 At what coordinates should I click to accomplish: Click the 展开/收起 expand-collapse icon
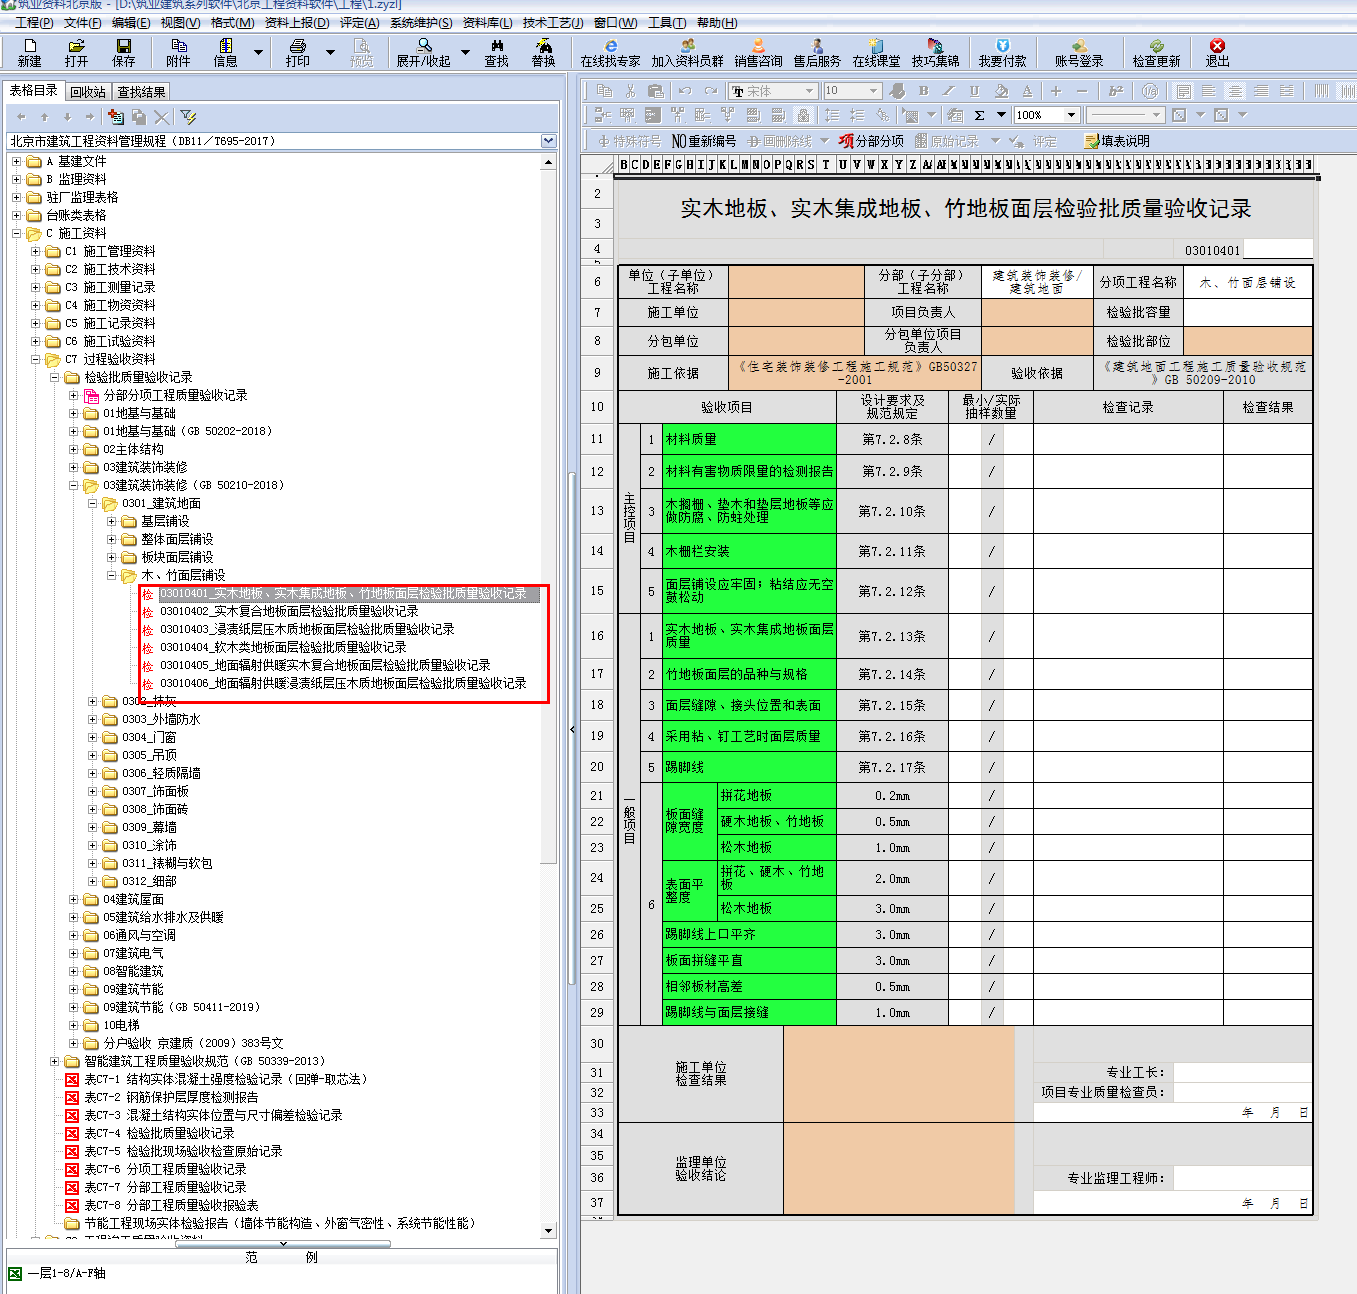(x=424, y=53)
